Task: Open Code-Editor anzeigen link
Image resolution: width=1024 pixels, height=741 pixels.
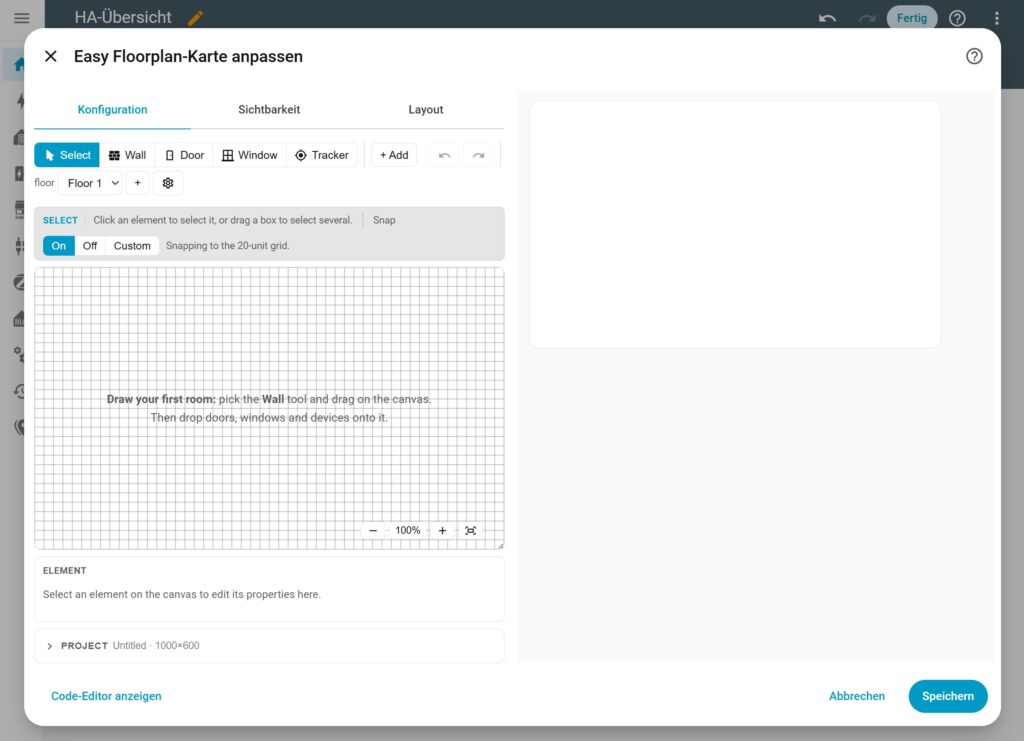Action: (106, 696)
